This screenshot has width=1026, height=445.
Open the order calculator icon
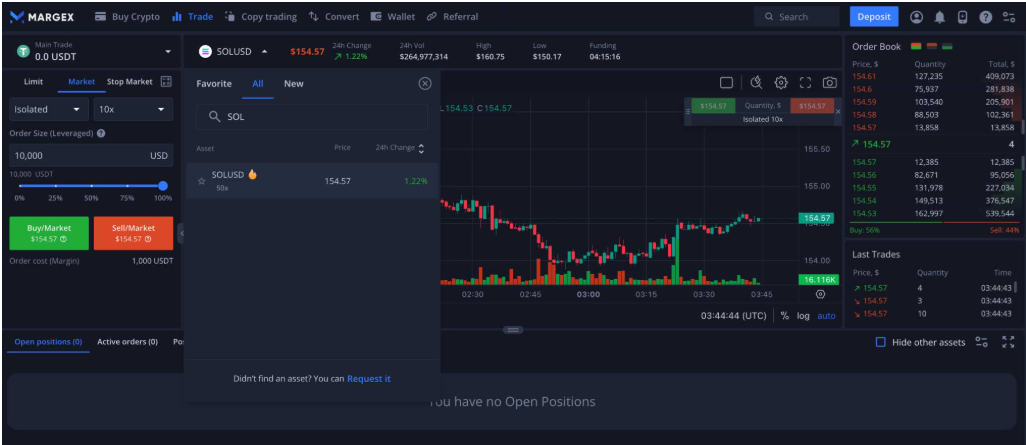click(166, 82)
